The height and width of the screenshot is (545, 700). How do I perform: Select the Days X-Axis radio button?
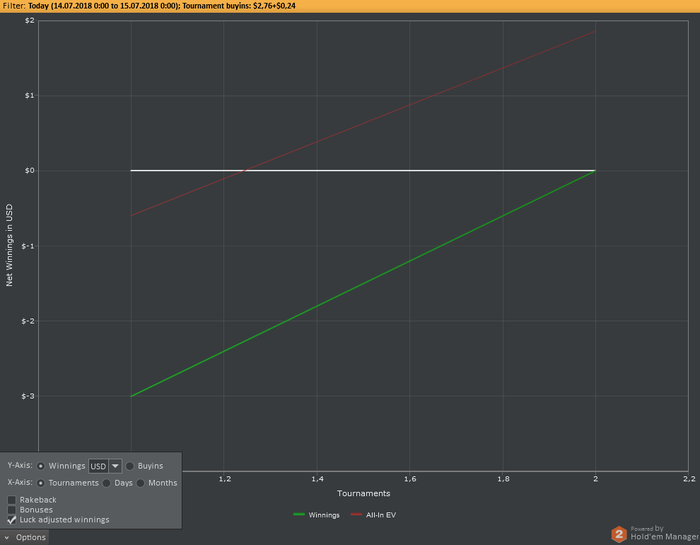[x=107, y=483]
